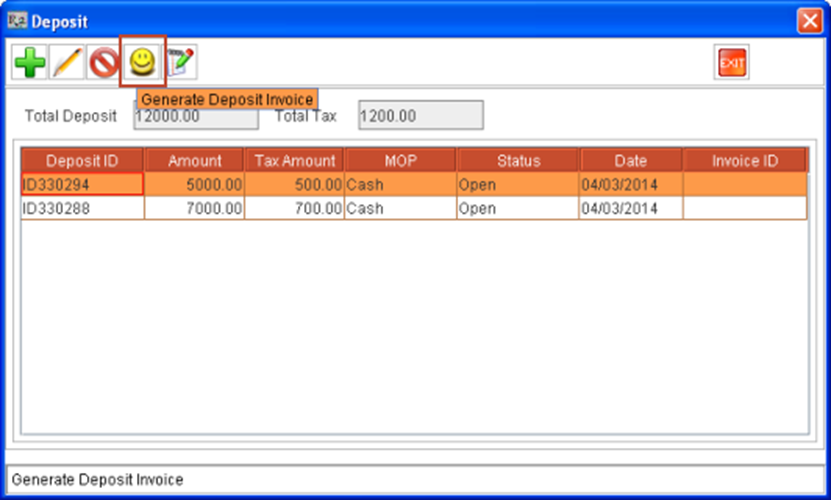Click the Amount column header
This screenshot has height=500, width=831.
[x=194, y=161]
